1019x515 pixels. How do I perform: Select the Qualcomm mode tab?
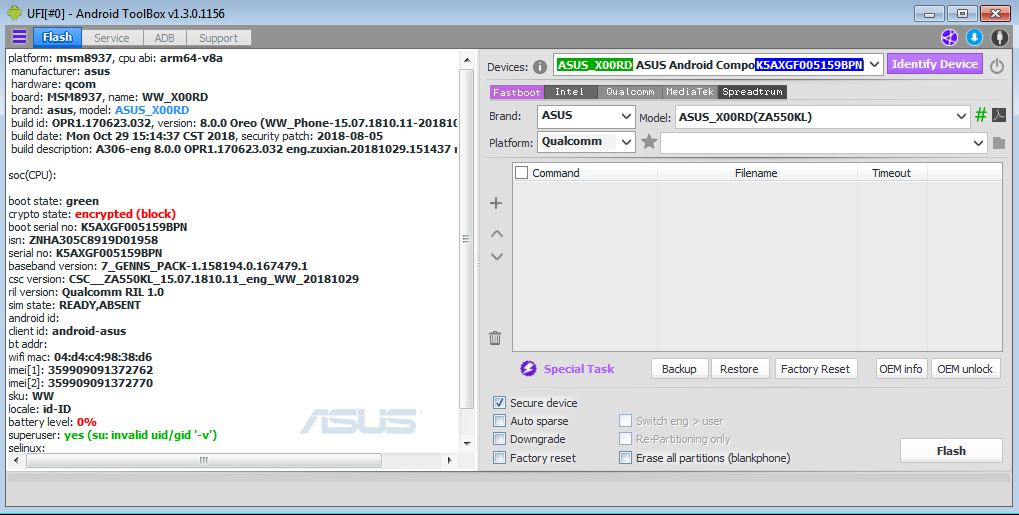[x=630, y=92]
